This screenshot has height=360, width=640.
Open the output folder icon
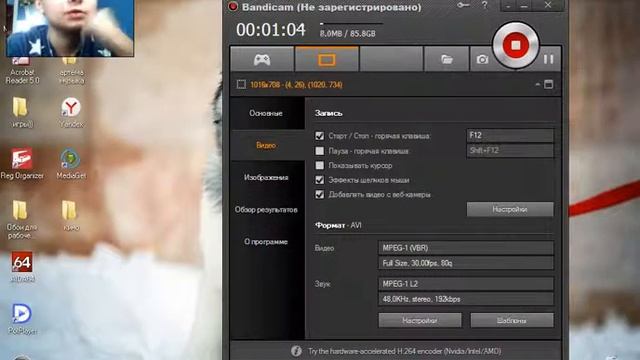coord(447,60)
